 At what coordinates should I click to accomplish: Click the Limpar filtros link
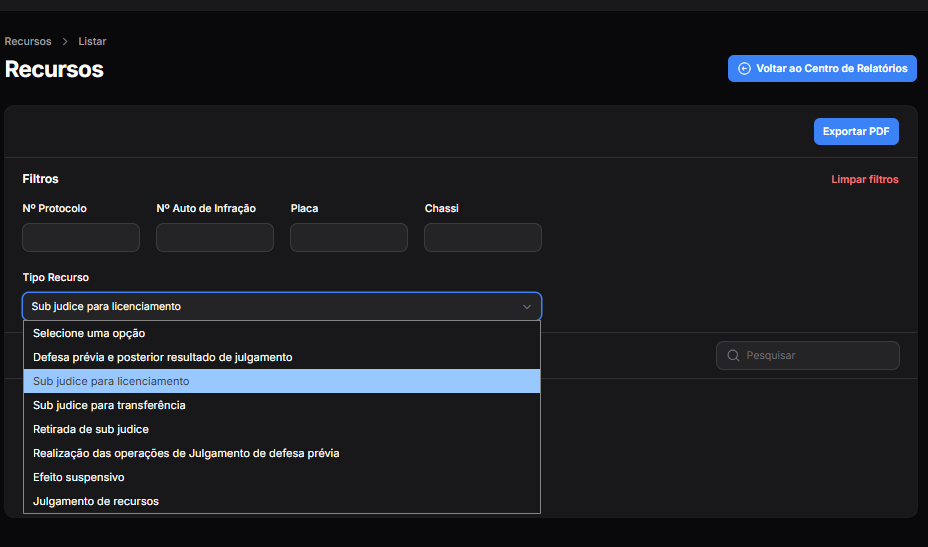pyautogui.click(x=864, y=180)
